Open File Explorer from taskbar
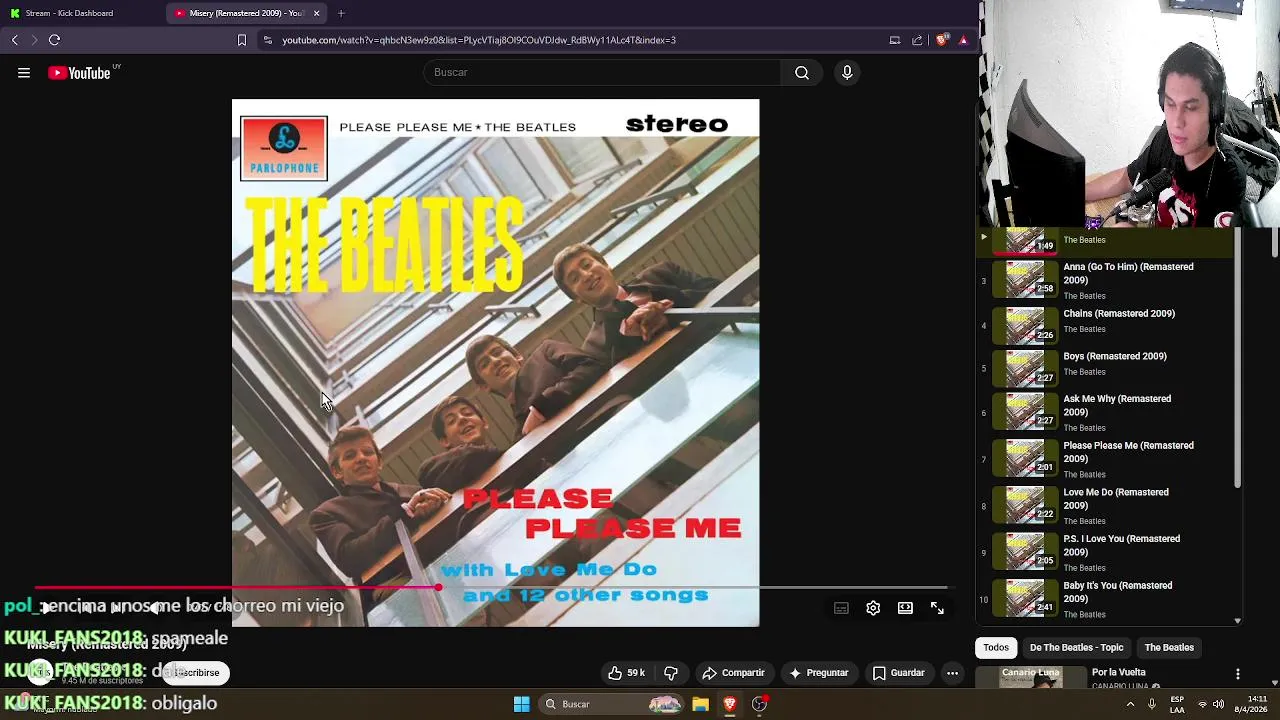The height and width of the screenshot is (720, 1280). [700, 704]
